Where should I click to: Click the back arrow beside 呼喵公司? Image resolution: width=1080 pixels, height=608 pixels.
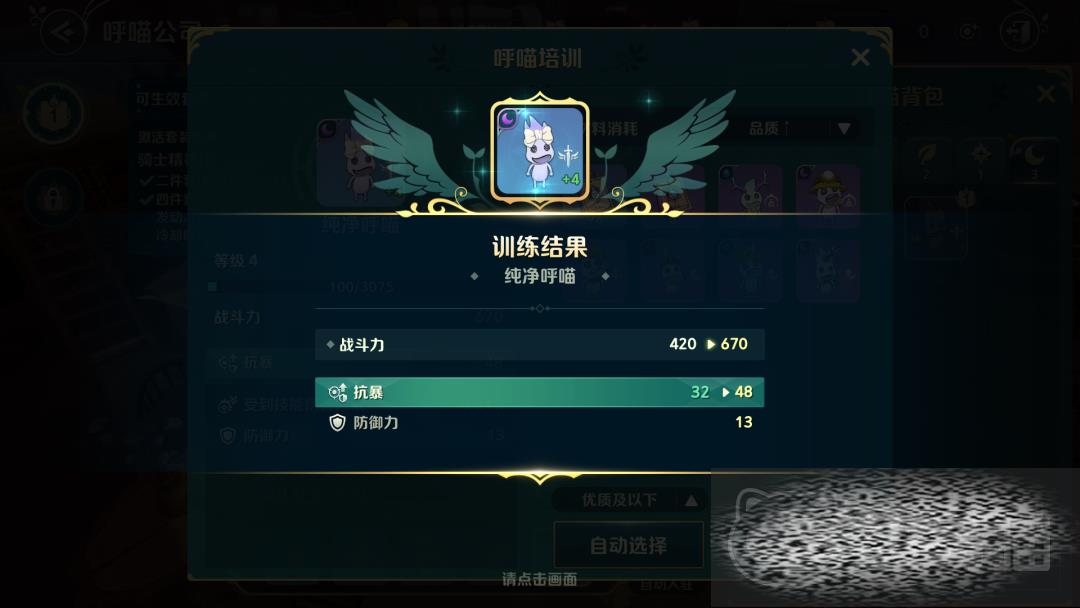coord(63,31)
